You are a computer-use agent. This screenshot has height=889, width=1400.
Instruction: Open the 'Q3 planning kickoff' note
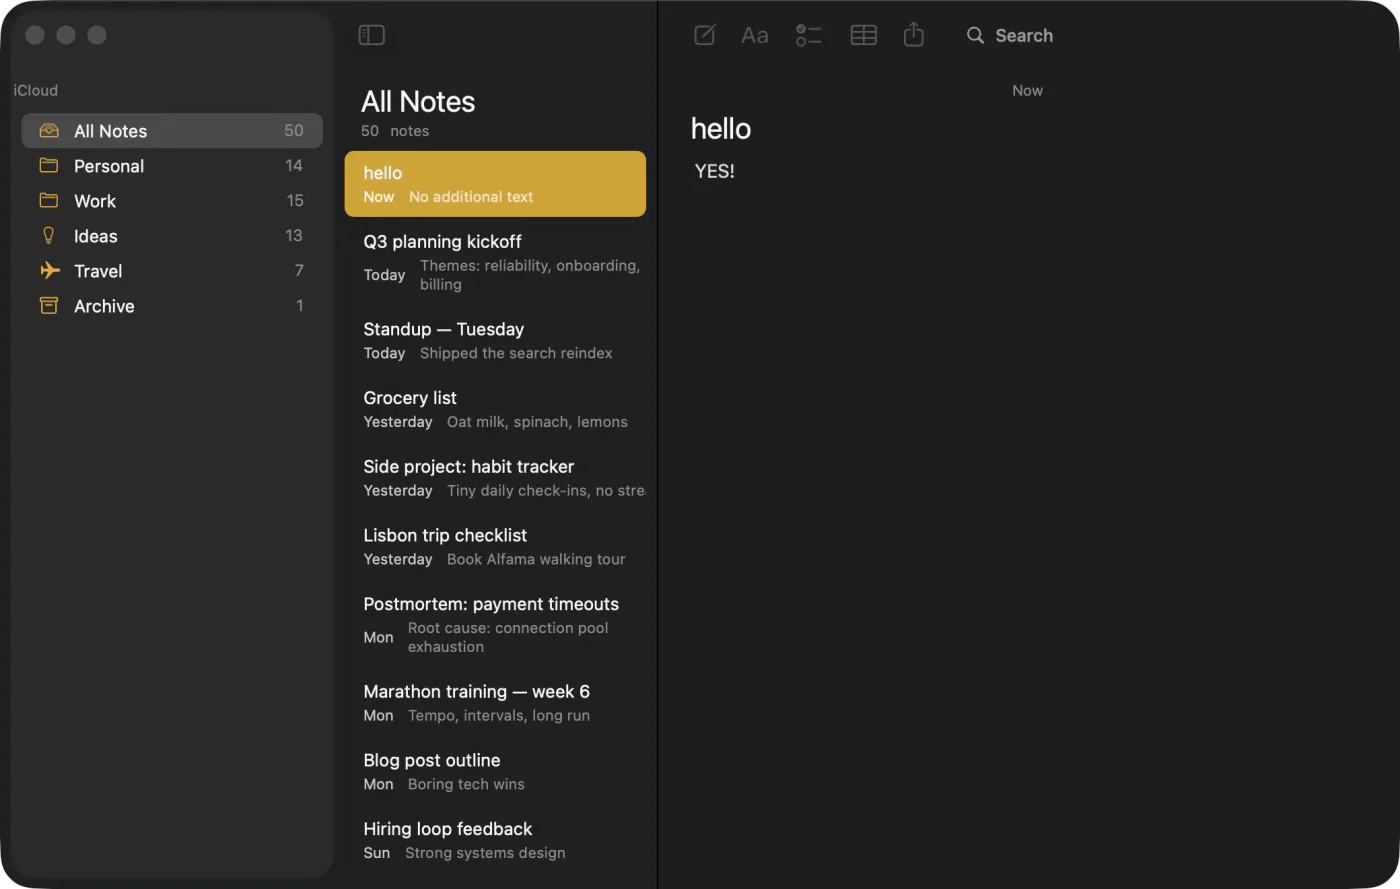pyautogui.click(x=495, y=262)
